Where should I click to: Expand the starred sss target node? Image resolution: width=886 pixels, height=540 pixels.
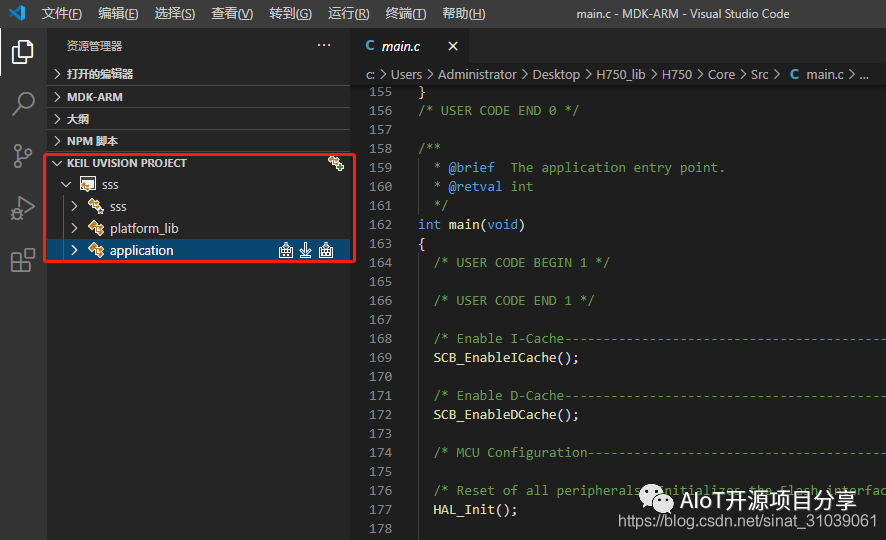pyautogui.click(x=75, y=206)
